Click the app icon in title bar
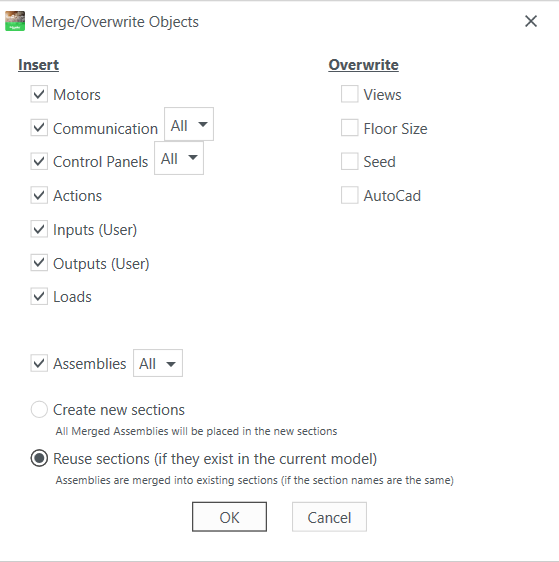The height and width of the screenshot is (562, 559). pos(15,21)
